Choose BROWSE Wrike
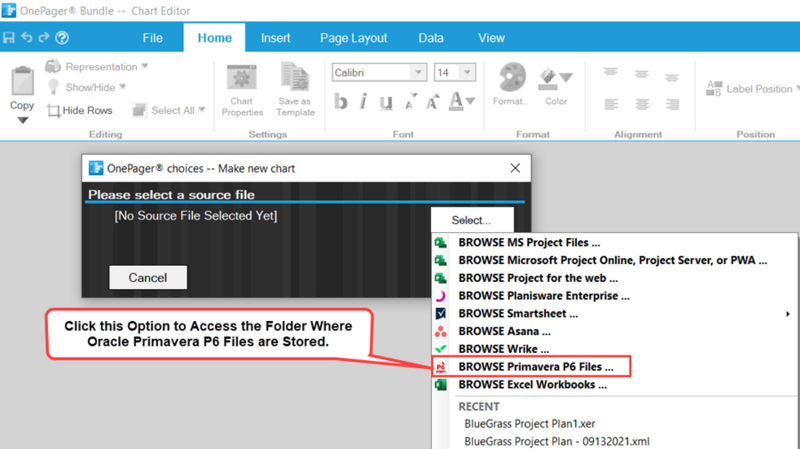800x449 pixels. [x=614, y=349]
